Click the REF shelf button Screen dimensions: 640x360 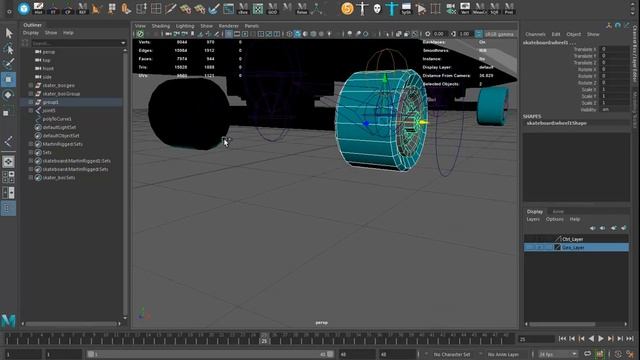[x=82, y=8]
